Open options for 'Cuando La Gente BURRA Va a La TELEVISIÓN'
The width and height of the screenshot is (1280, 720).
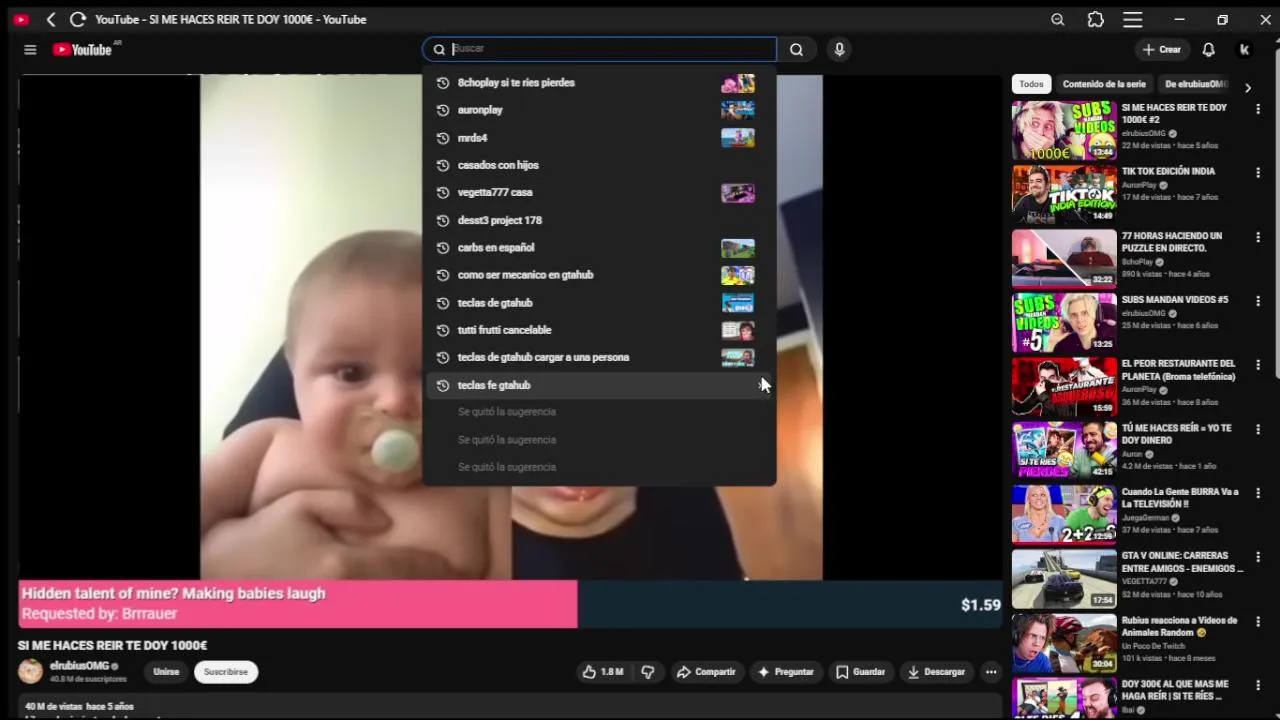[x=1258, y=493]
